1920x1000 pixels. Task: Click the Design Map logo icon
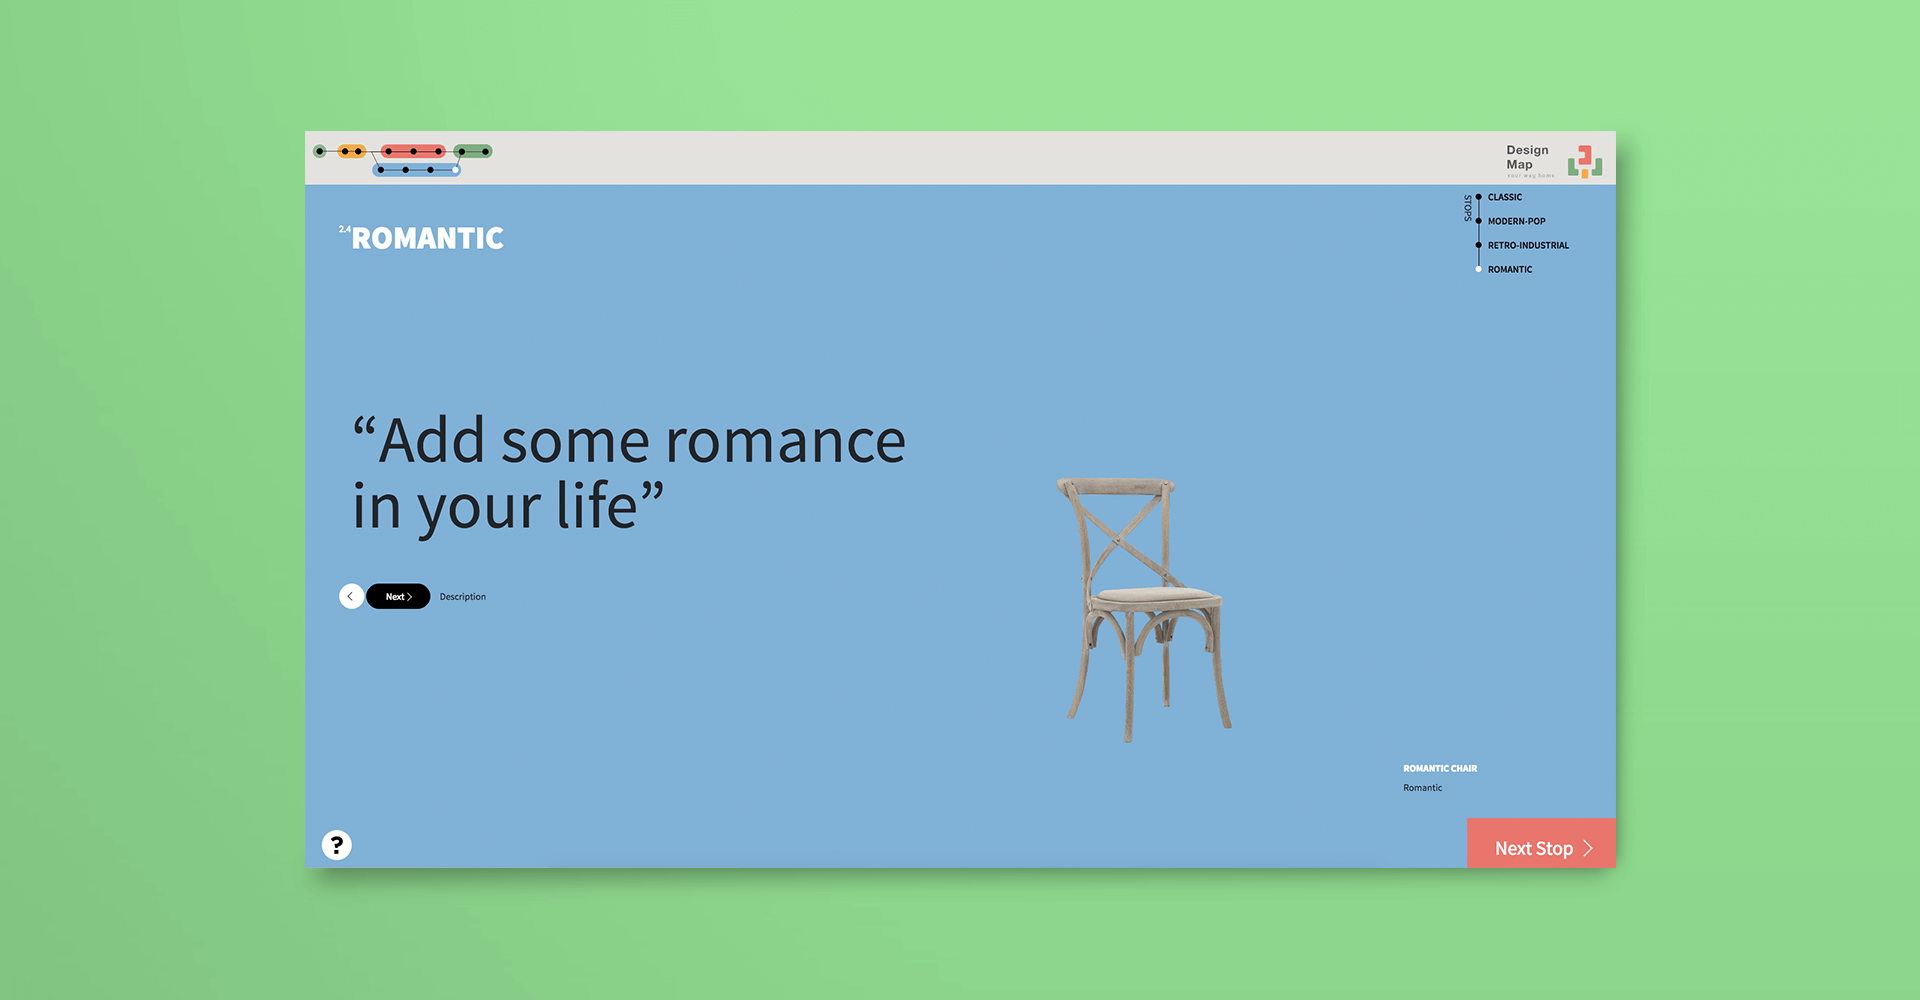[1584, 161]
